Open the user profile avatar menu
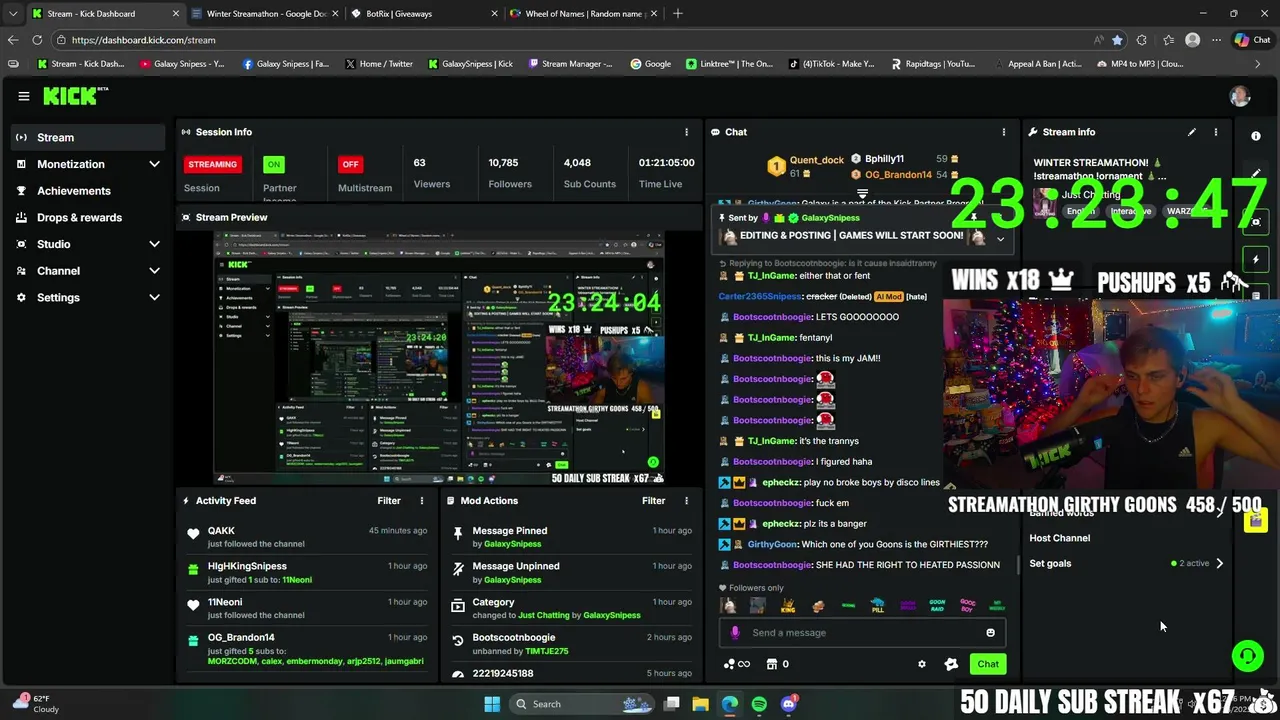This screenshot has width=1280, height=720. point(1240,96)
